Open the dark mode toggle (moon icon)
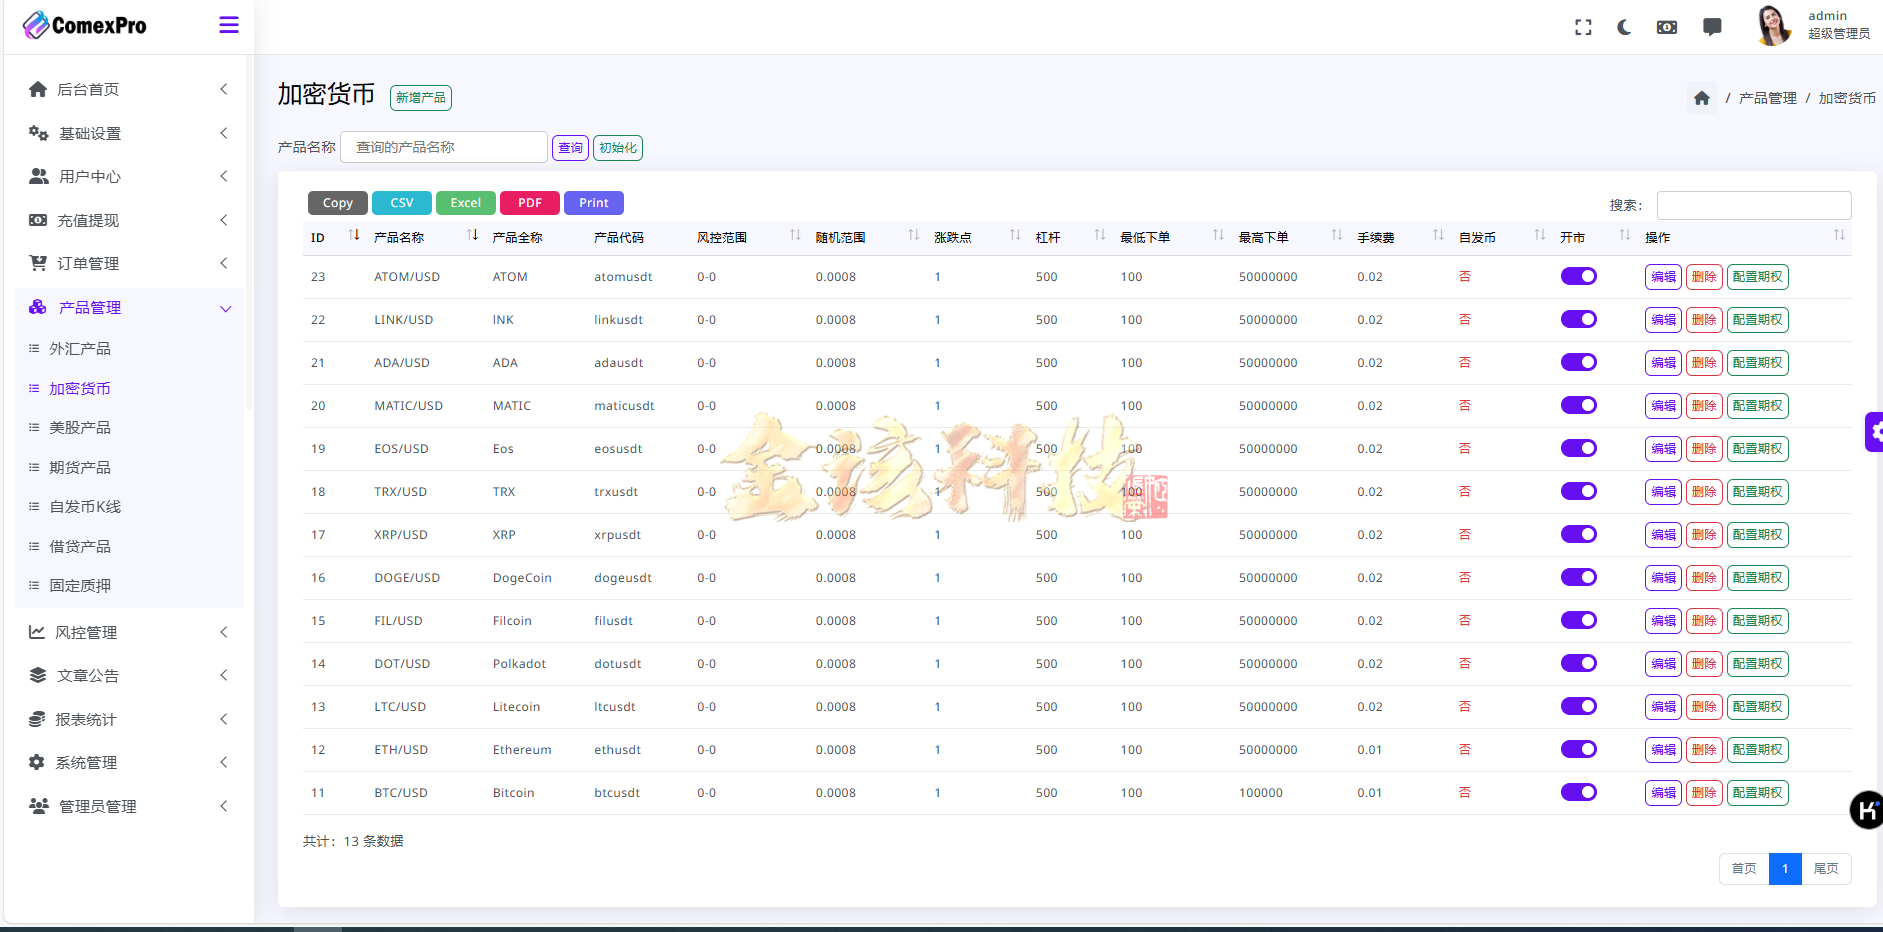 [1623, 27]
